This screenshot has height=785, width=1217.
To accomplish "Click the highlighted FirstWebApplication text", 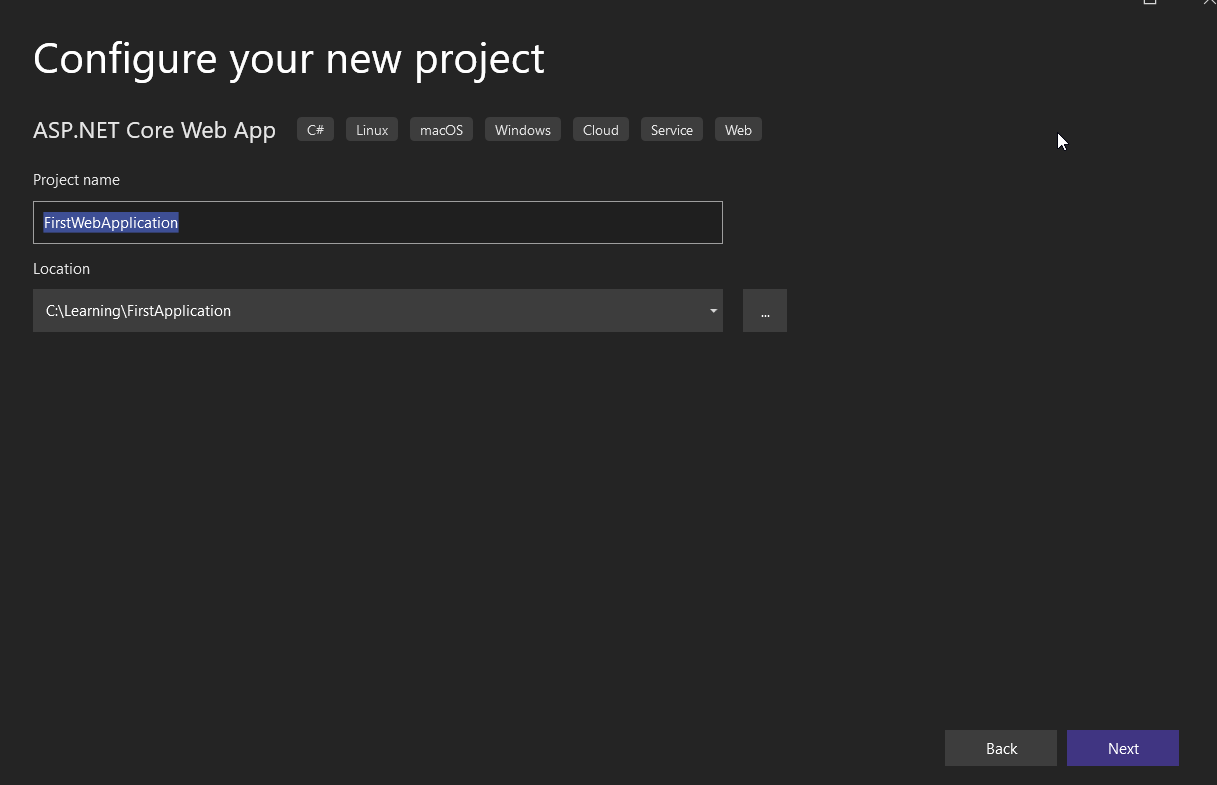I will pyautogui.click(x=111, y=223).
